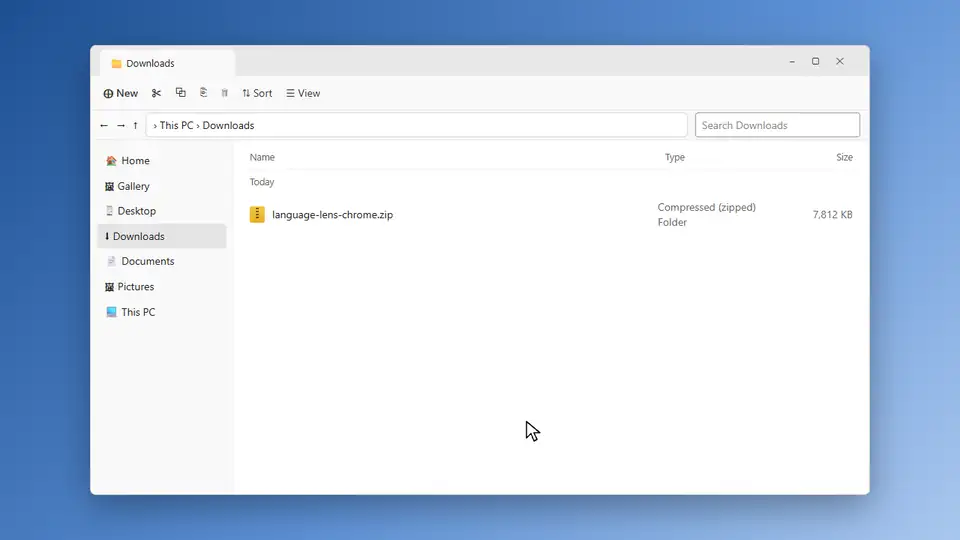Go up one folder level
Viewport: 960px width, 540px height.
click(135, 126)
